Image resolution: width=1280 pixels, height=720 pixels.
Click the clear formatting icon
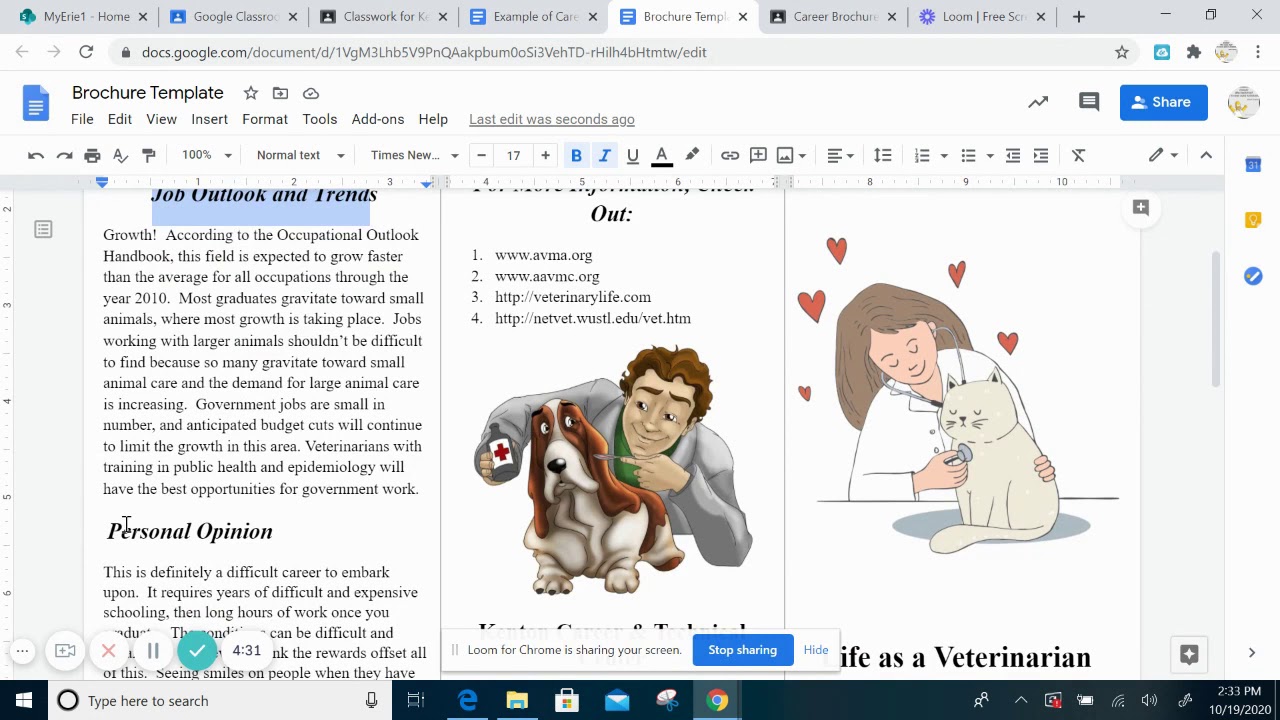coord(1078,155)
